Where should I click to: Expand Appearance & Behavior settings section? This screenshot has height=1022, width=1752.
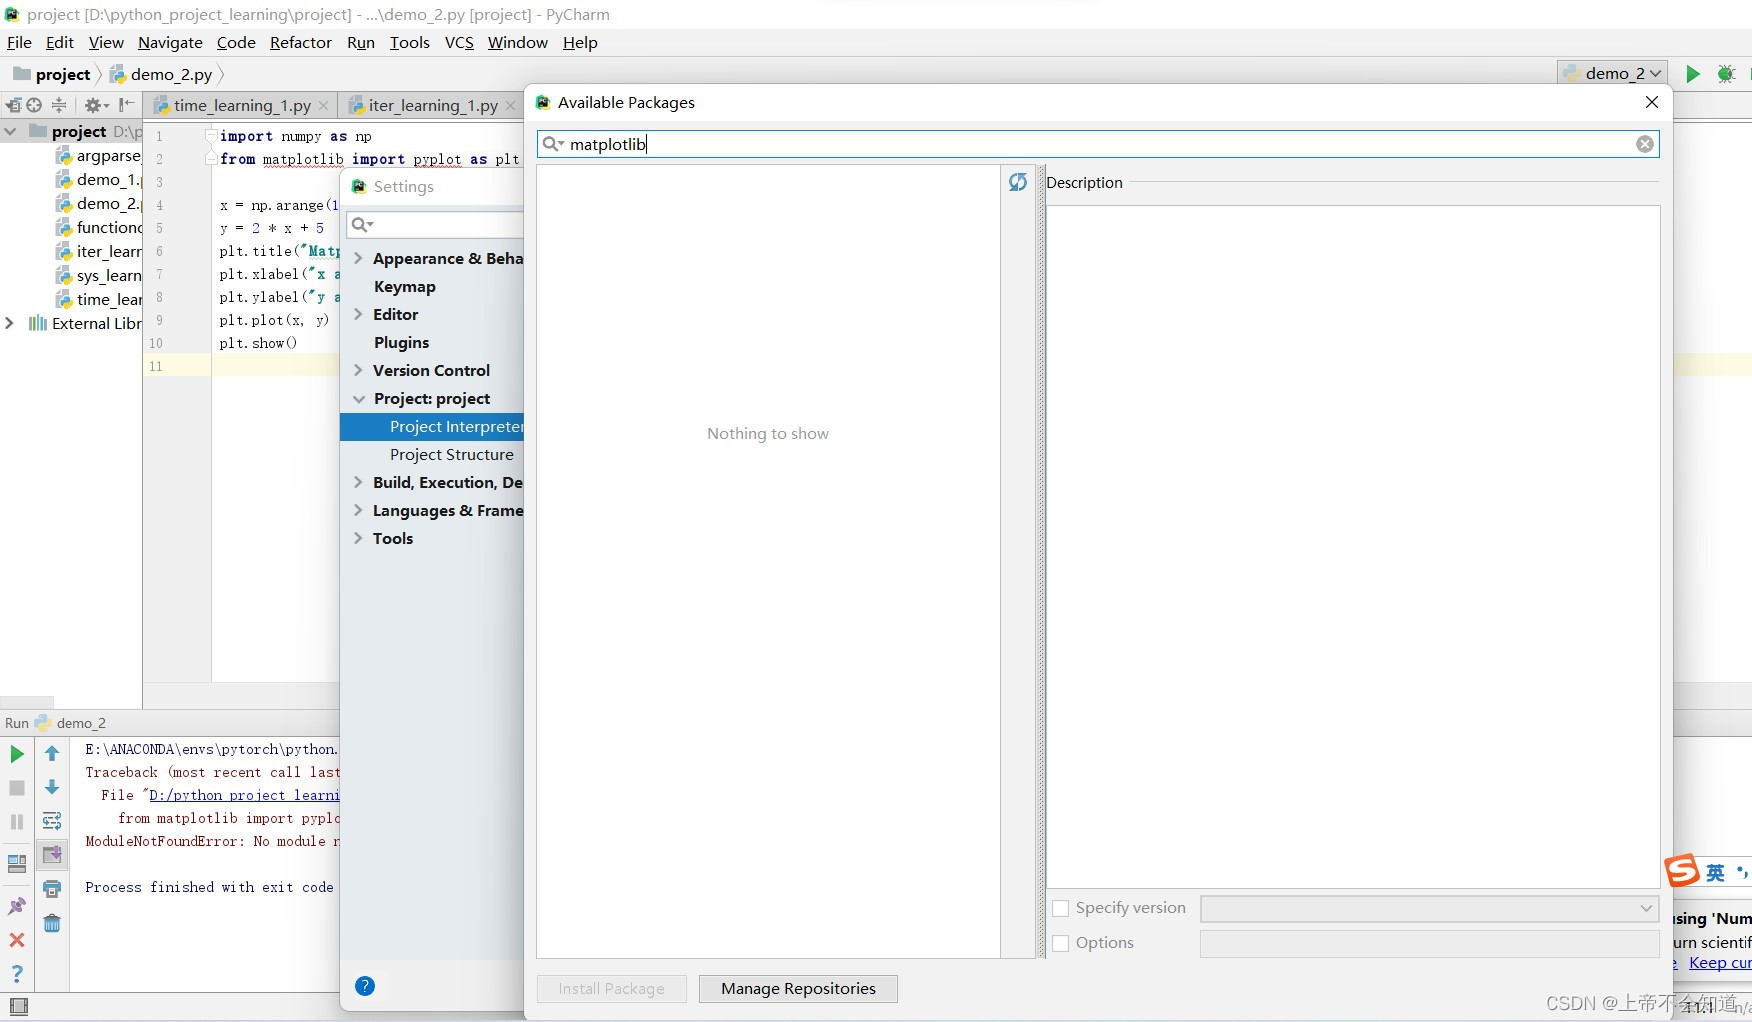(358, 258)
